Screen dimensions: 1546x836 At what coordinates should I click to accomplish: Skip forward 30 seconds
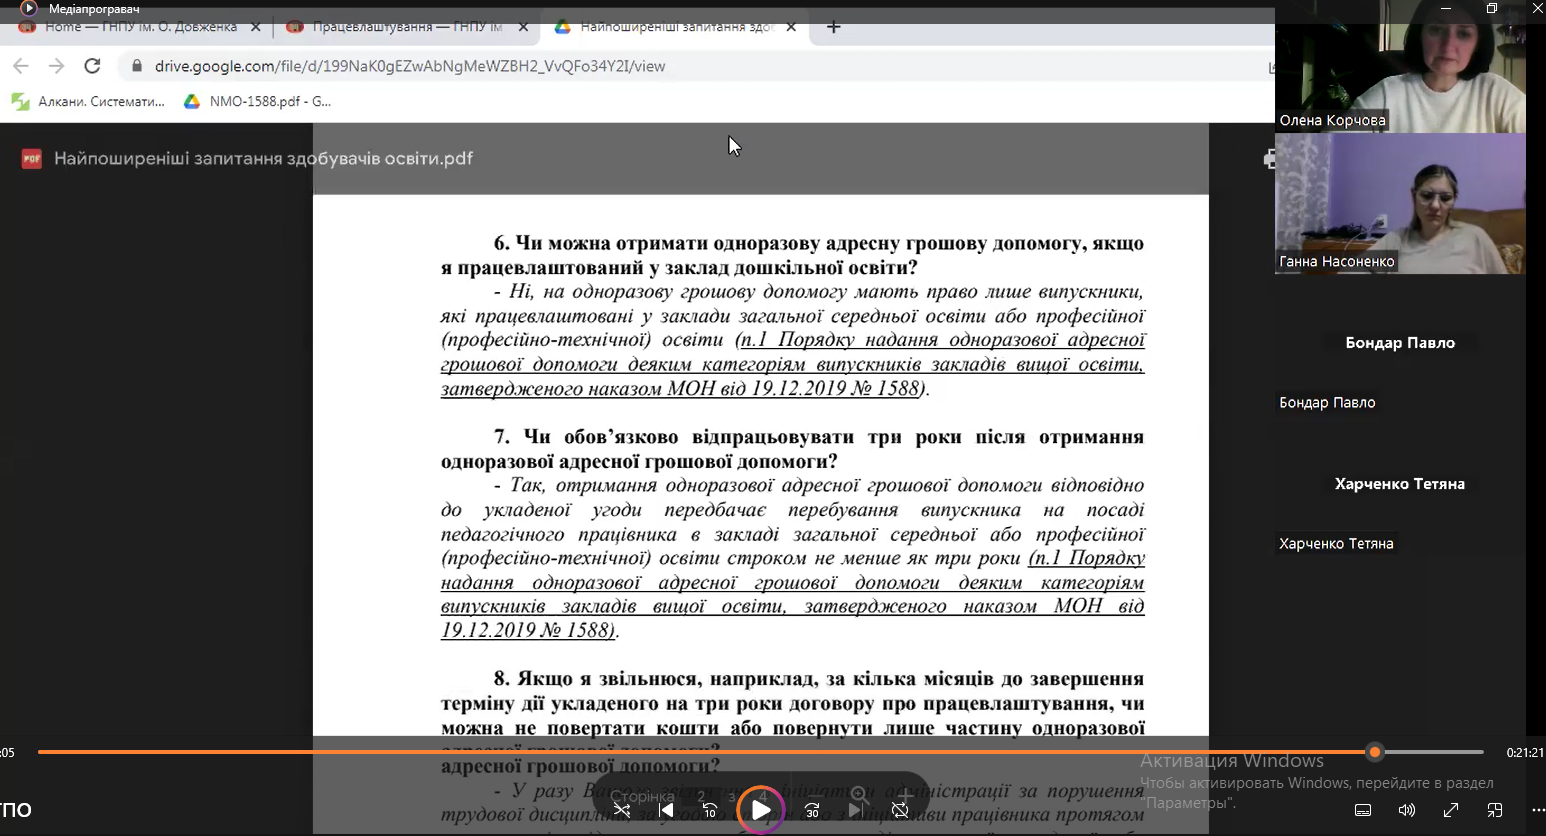click(x=812, y=810)
